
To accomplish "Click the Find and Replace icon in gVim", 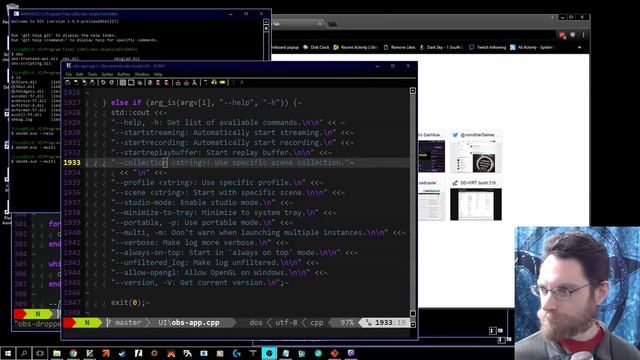I will 150,82.
